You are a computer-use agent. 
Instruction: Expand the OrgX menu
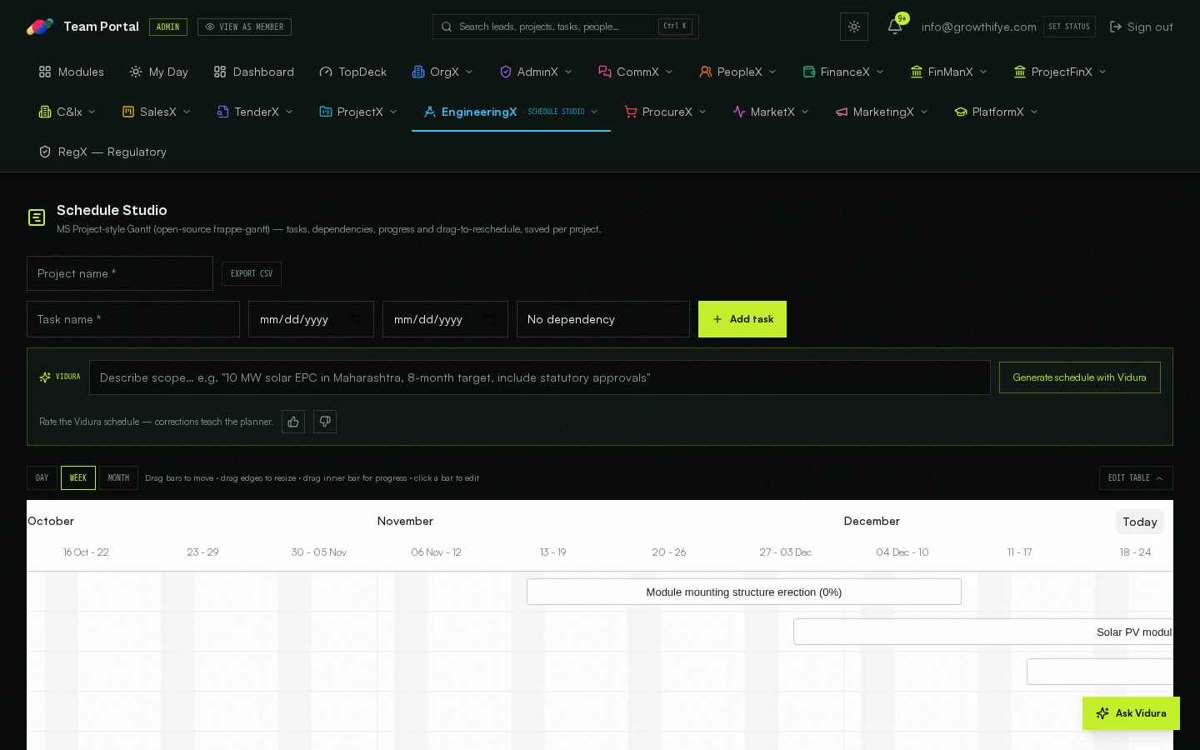443,72
